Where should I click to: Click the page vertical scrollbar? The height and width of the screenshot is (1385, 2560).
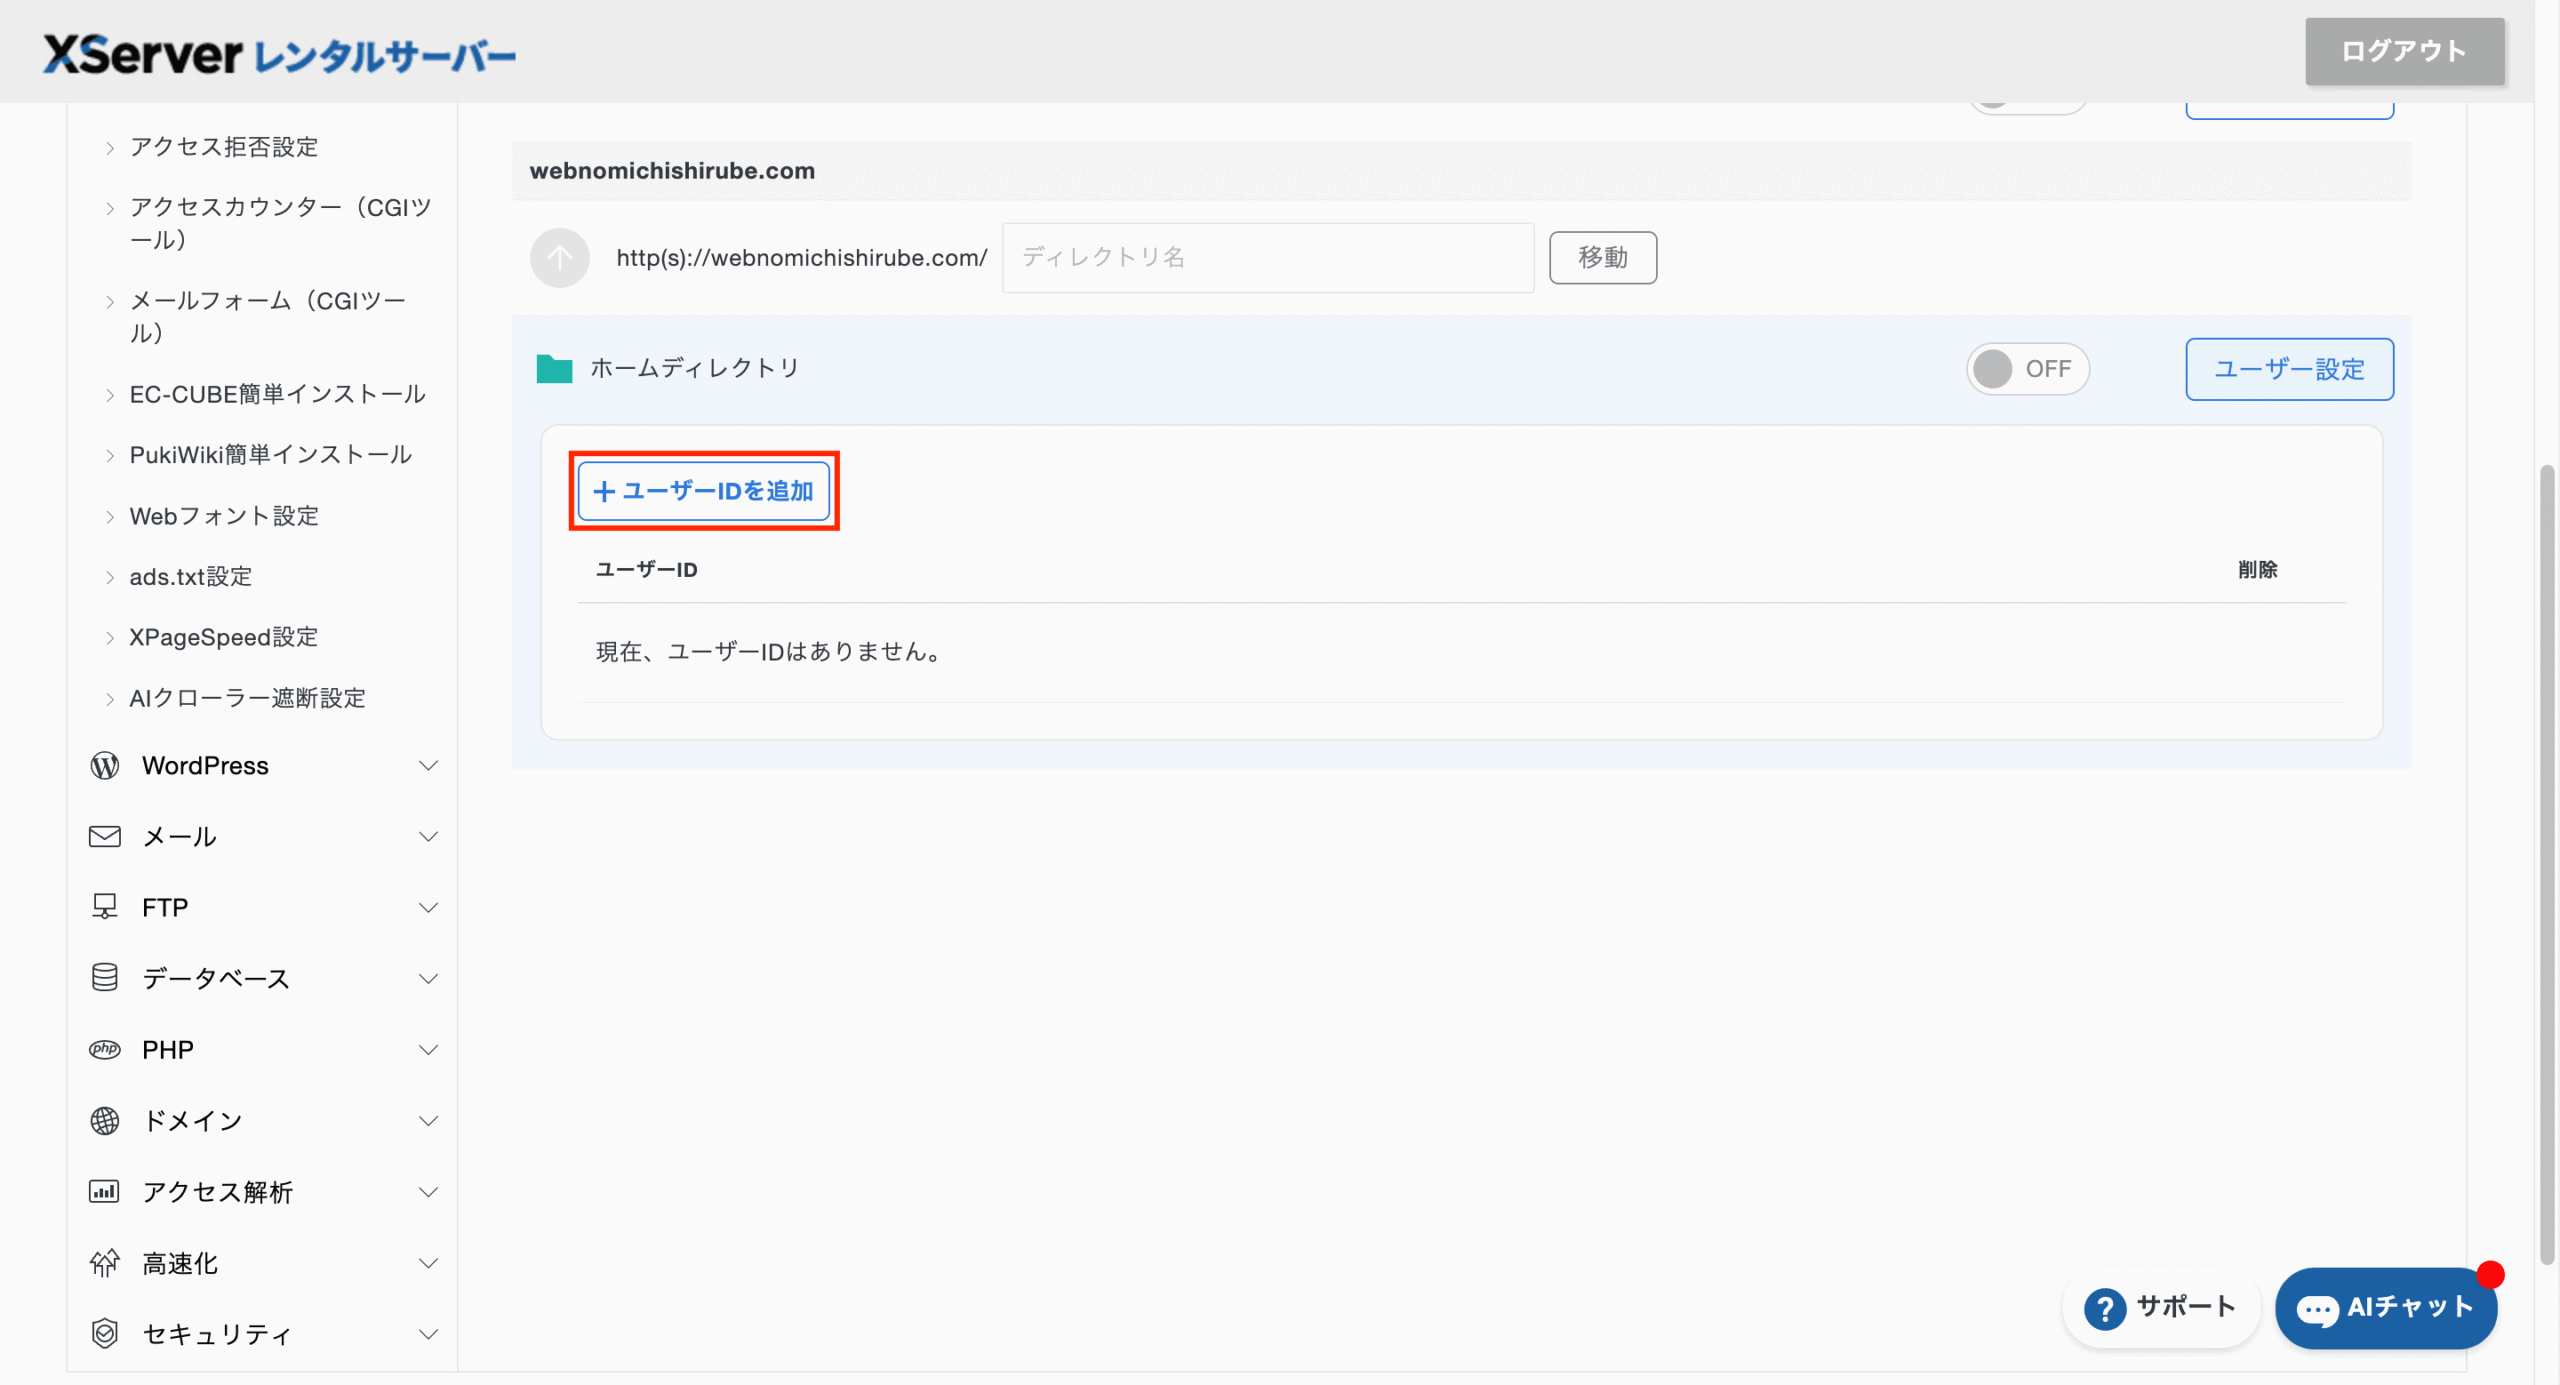[x=2547, y=865]
